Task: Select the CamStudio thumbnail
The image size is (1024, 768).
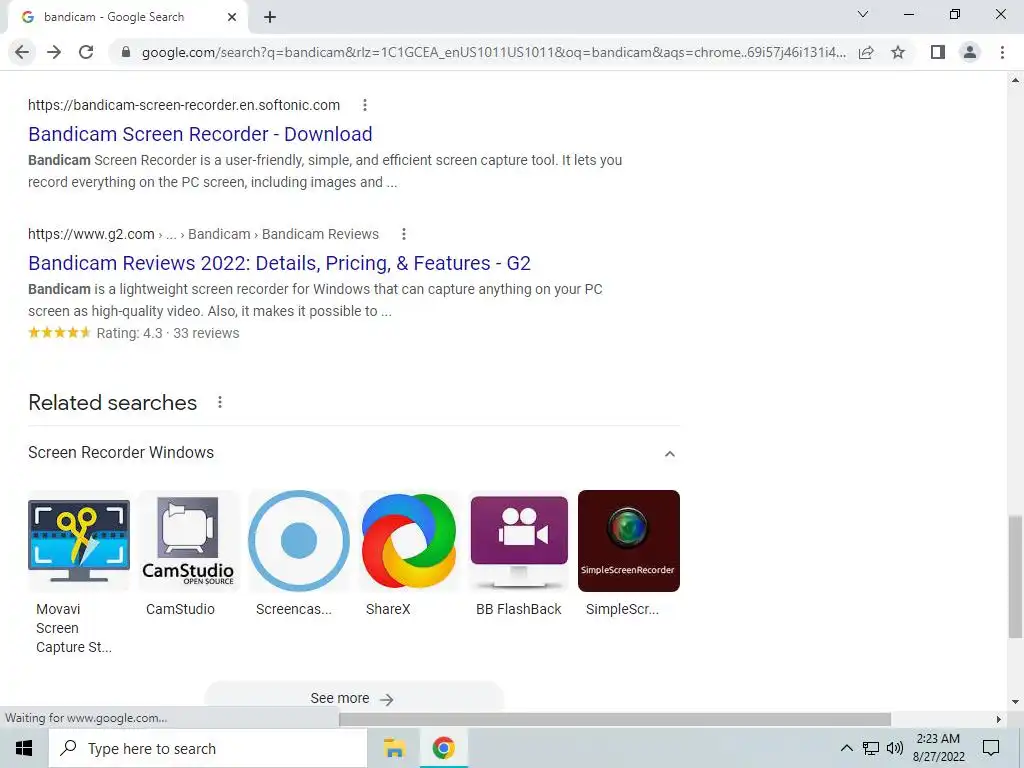Action: tap(188, 541)
